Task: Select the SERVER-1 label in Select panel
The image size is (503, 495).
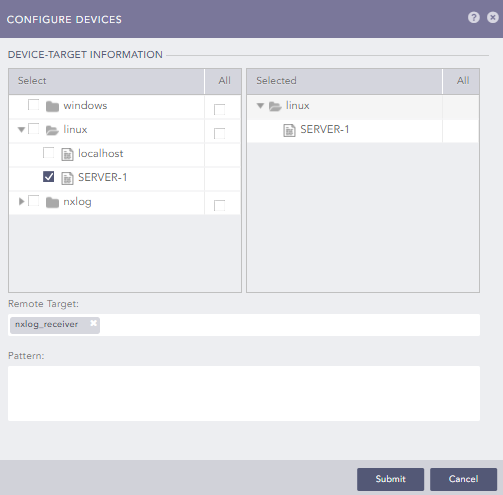Action: [x=103, y=177]
